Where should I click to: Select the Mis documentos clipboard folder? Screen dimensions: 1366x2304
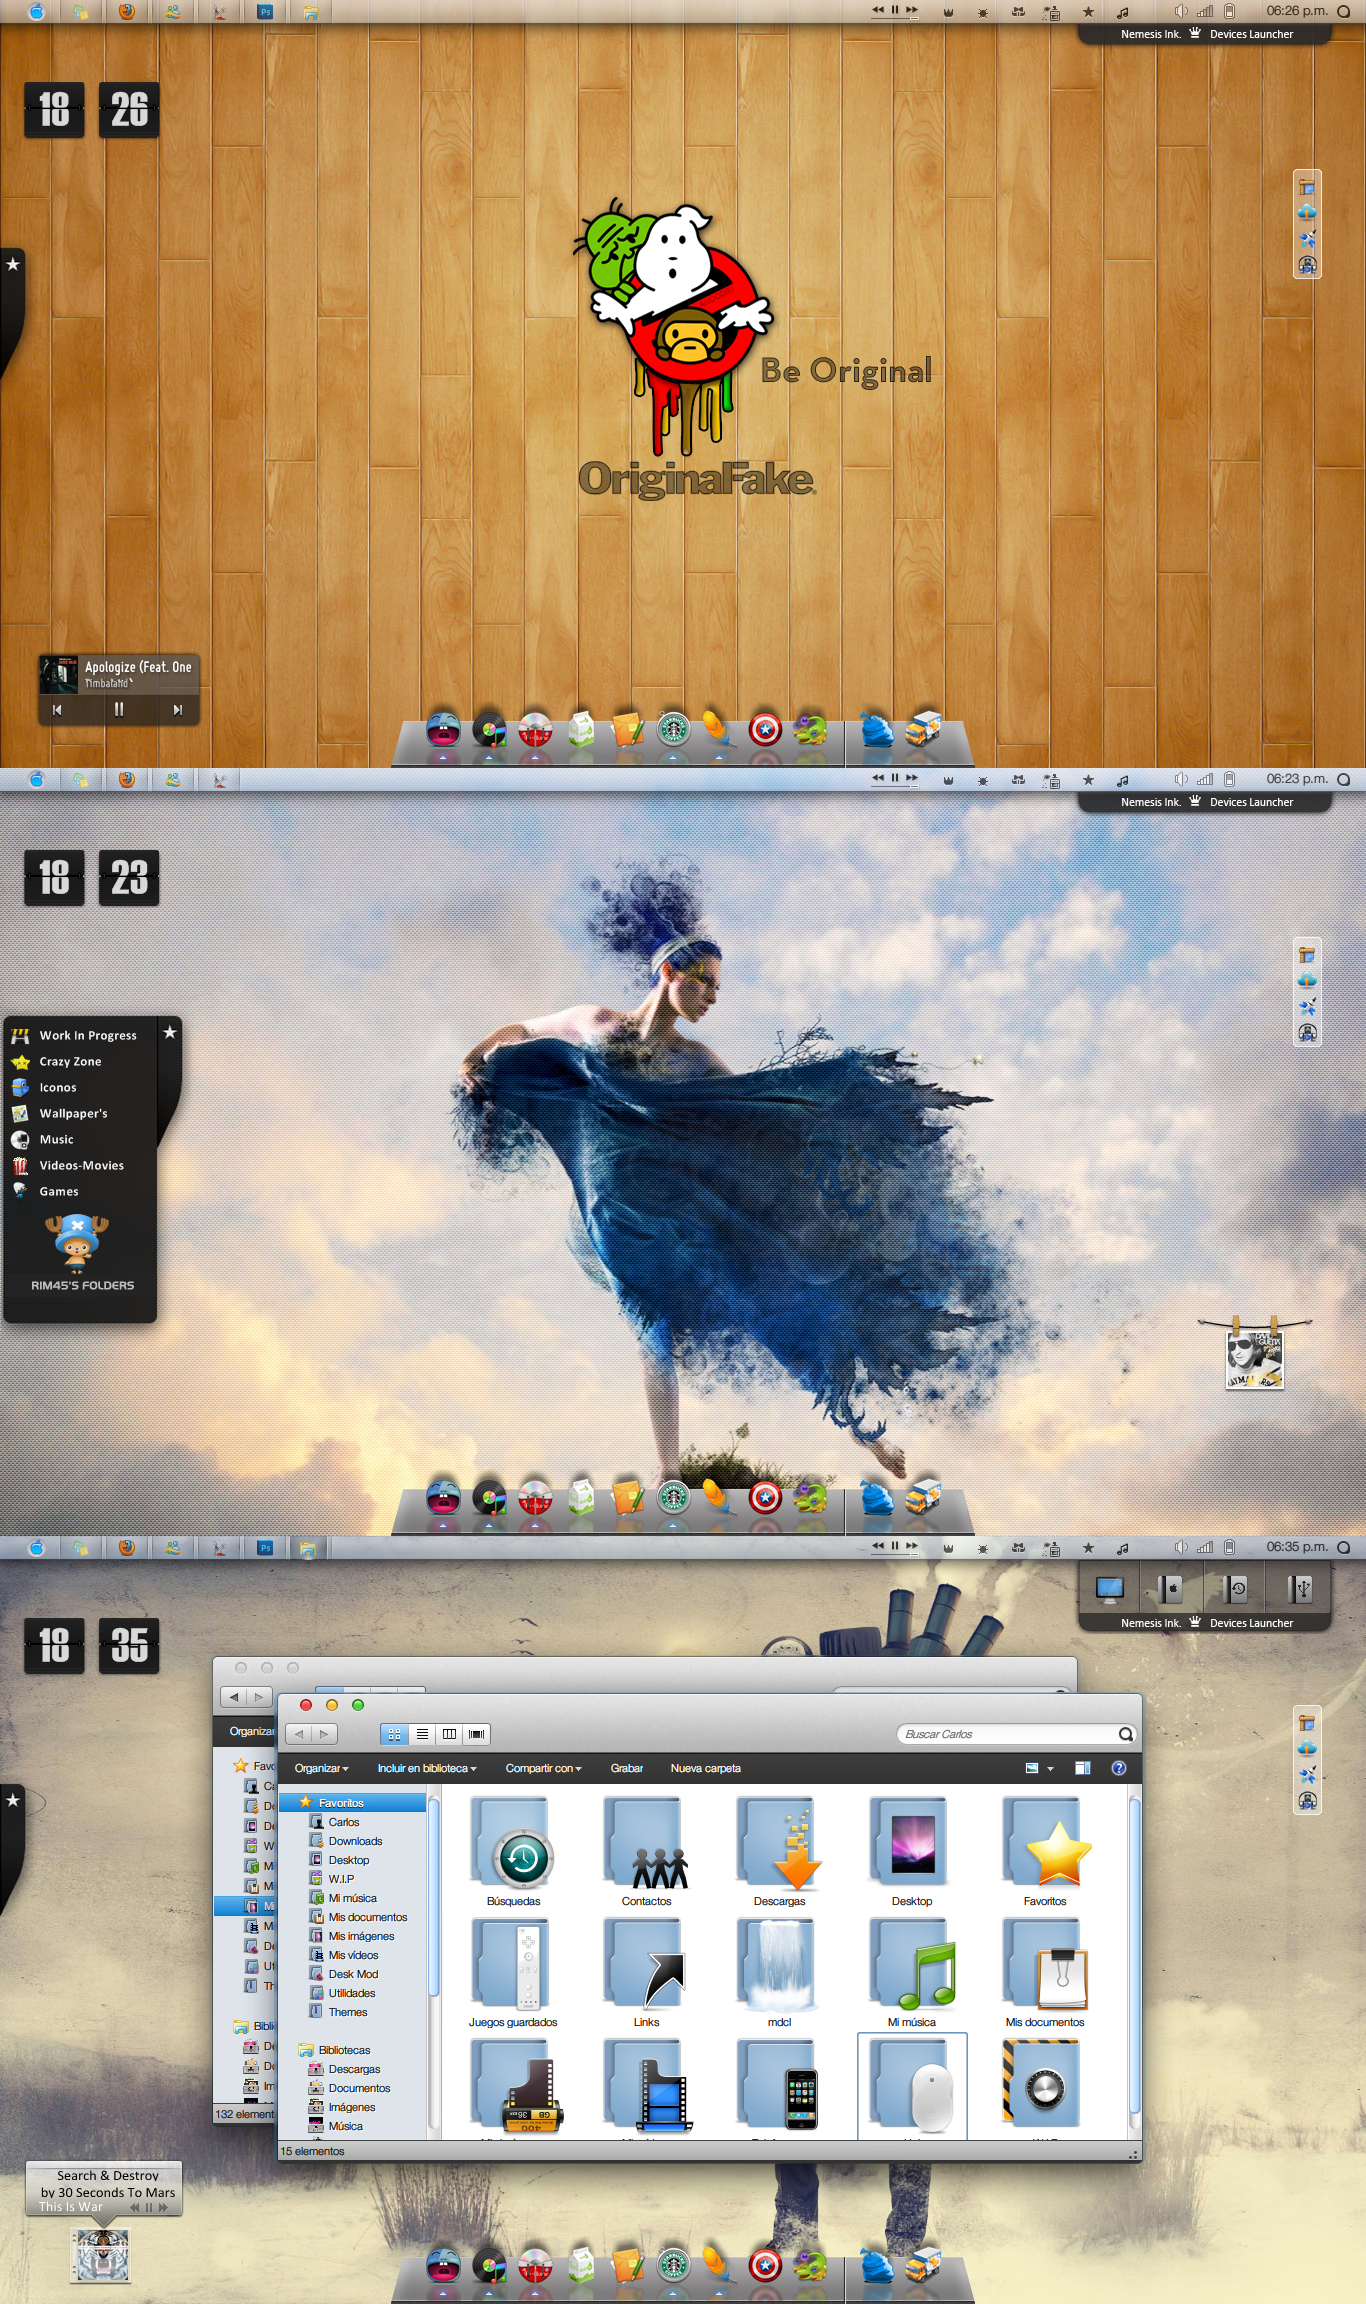(1045, 1965)
